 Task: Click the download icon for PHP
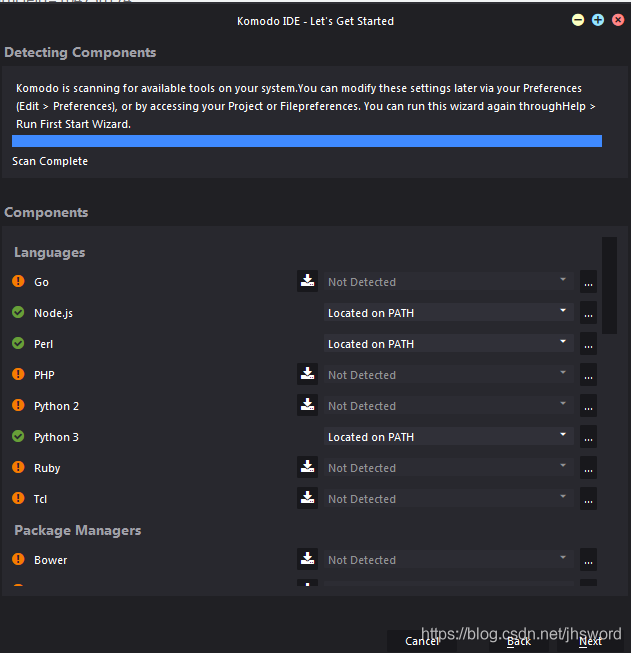pos(307,374)
